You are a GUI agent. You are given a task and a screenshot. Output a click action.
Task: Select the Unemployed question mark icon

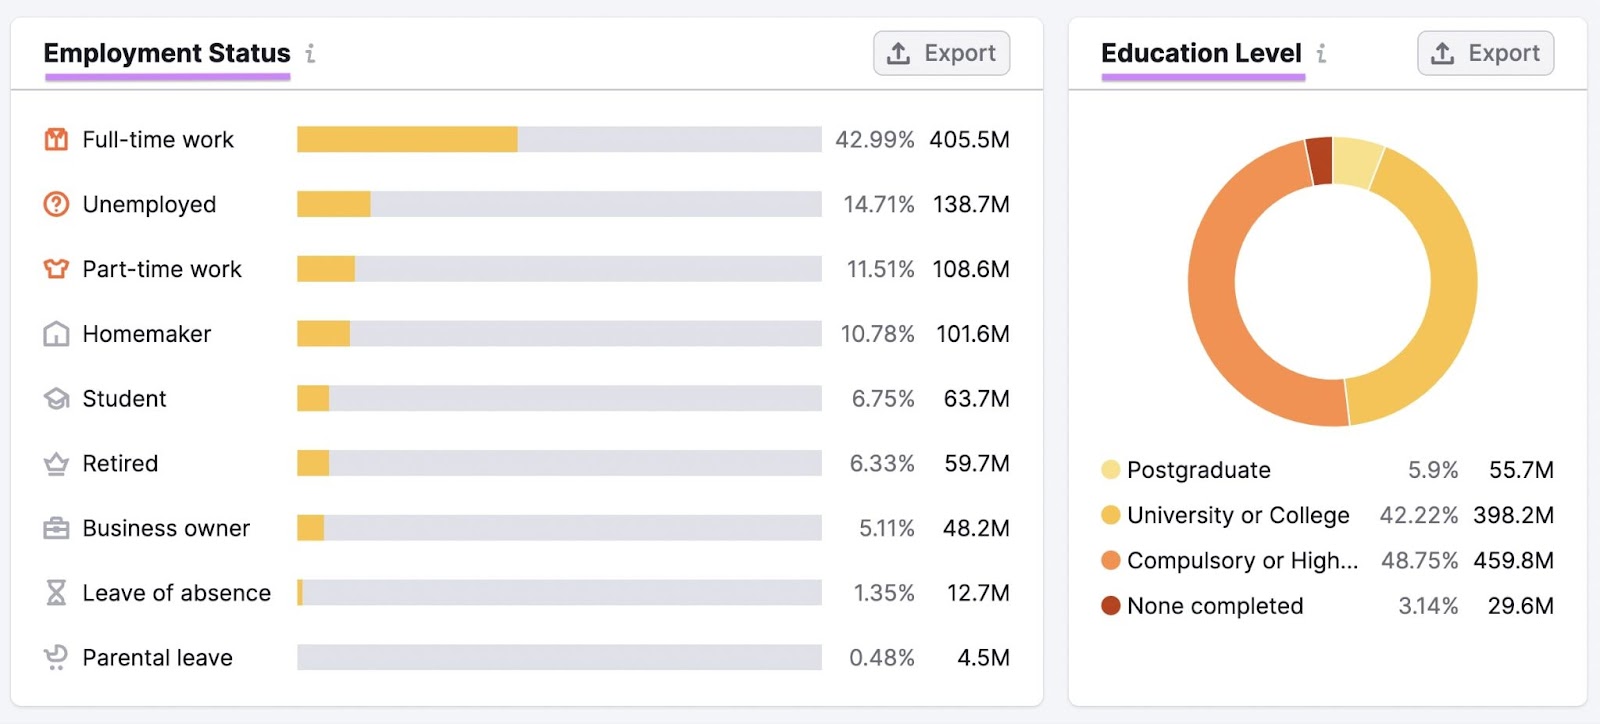(x=55, y=204)
